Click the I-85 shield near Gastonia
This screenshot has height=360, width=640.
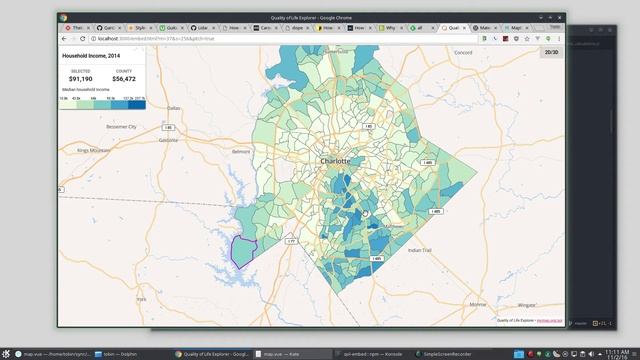(168, 127)
